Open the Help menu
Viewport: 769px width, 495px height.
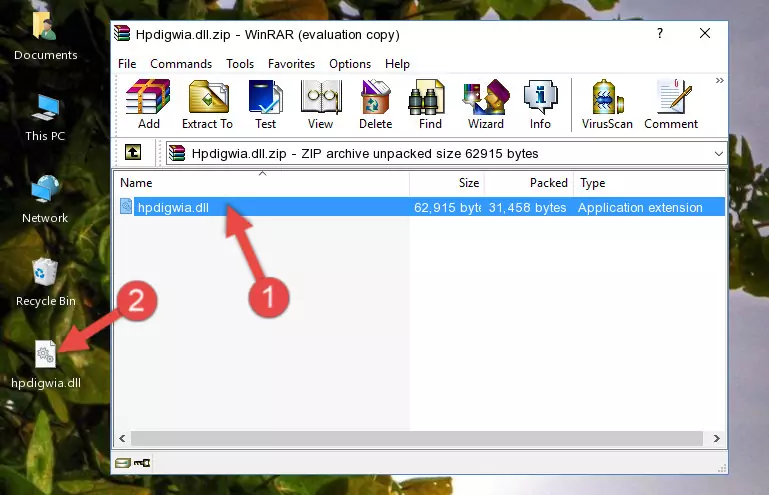click(397, 64)
